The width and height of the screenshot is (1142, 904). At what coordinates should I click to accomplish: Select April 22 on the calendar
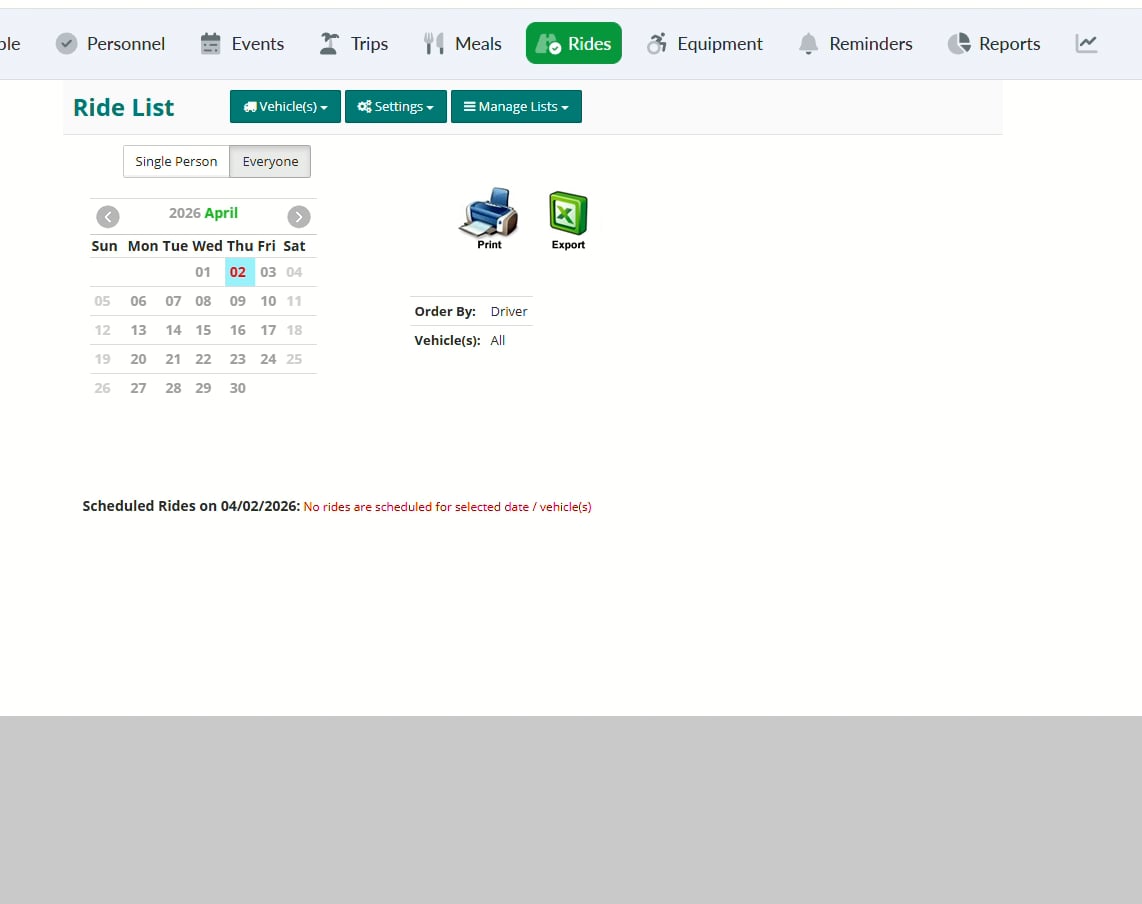coord(203,360)
